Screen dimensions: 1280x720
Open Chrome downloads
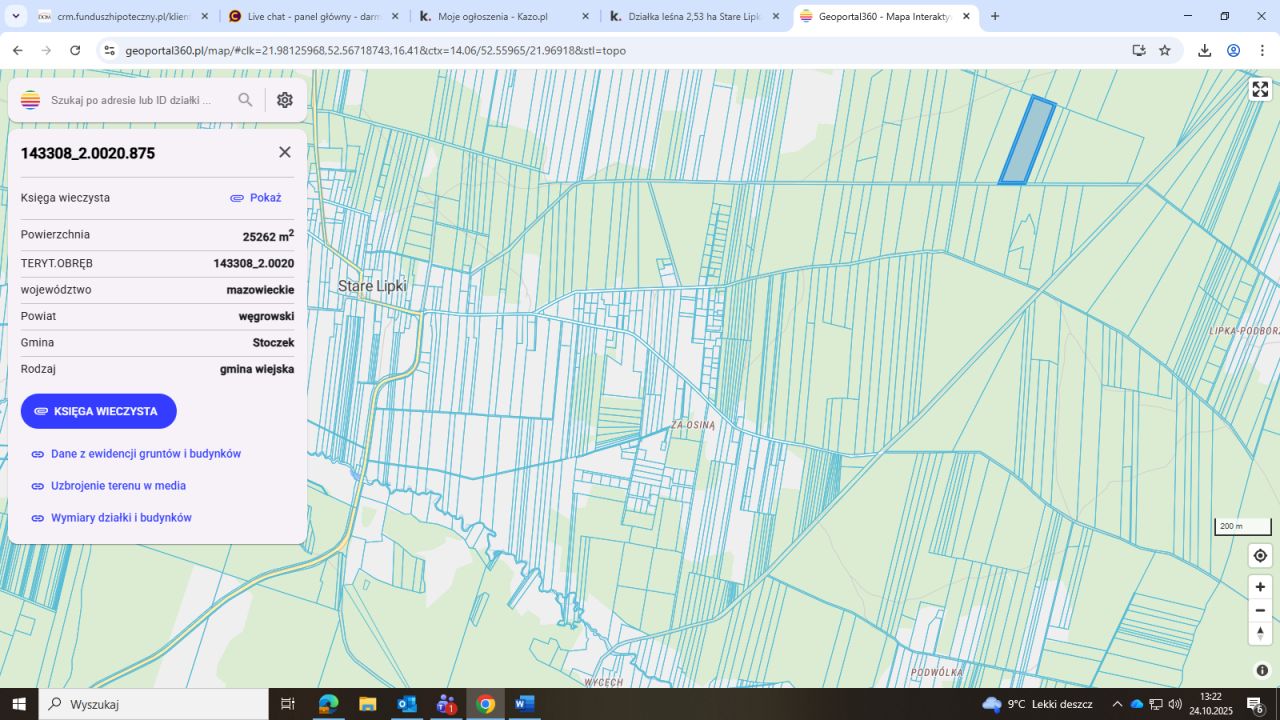click(1204, 50)
